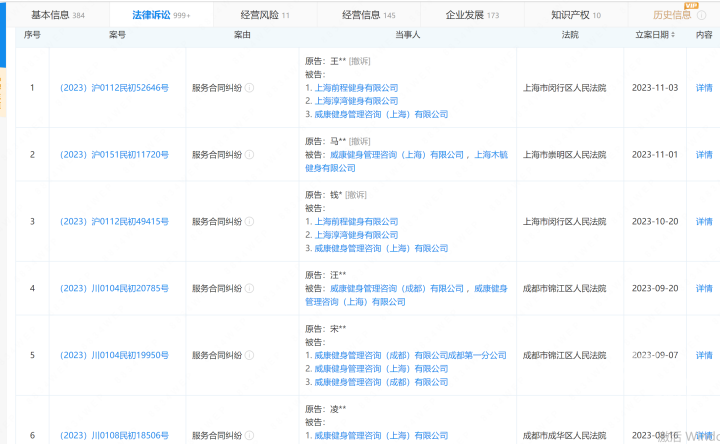This screenshot has height=444, width=720.
Task: Open case (2023)沪0151民初11720号
Action: [114, 155]
